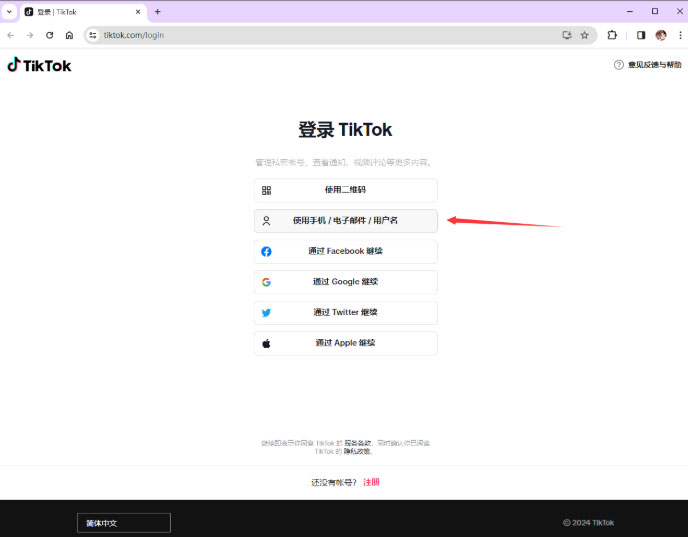Click the person icon on phone/email option
Viewport: 688px width, 537px height.
tap(266, 221)
